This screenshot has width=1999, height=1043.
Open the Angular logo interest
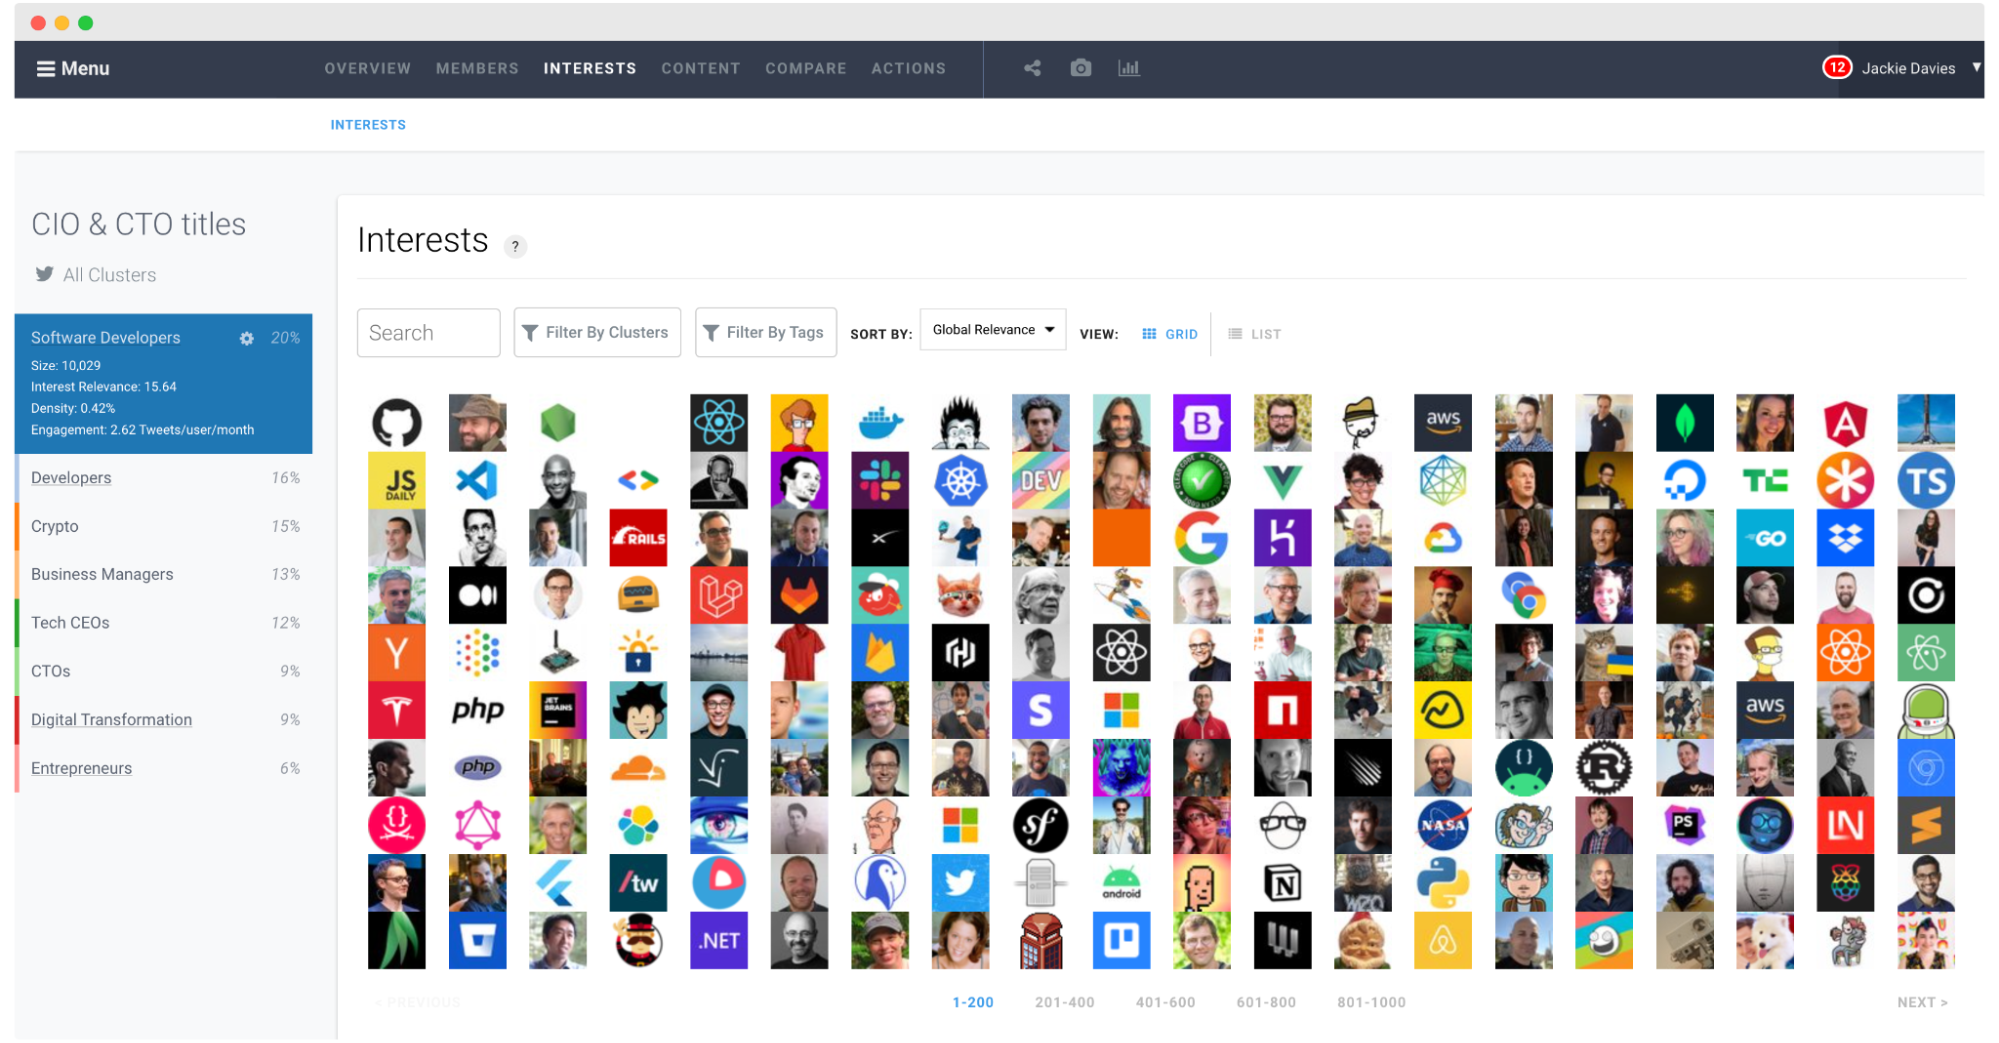(x=1845, y=423)
